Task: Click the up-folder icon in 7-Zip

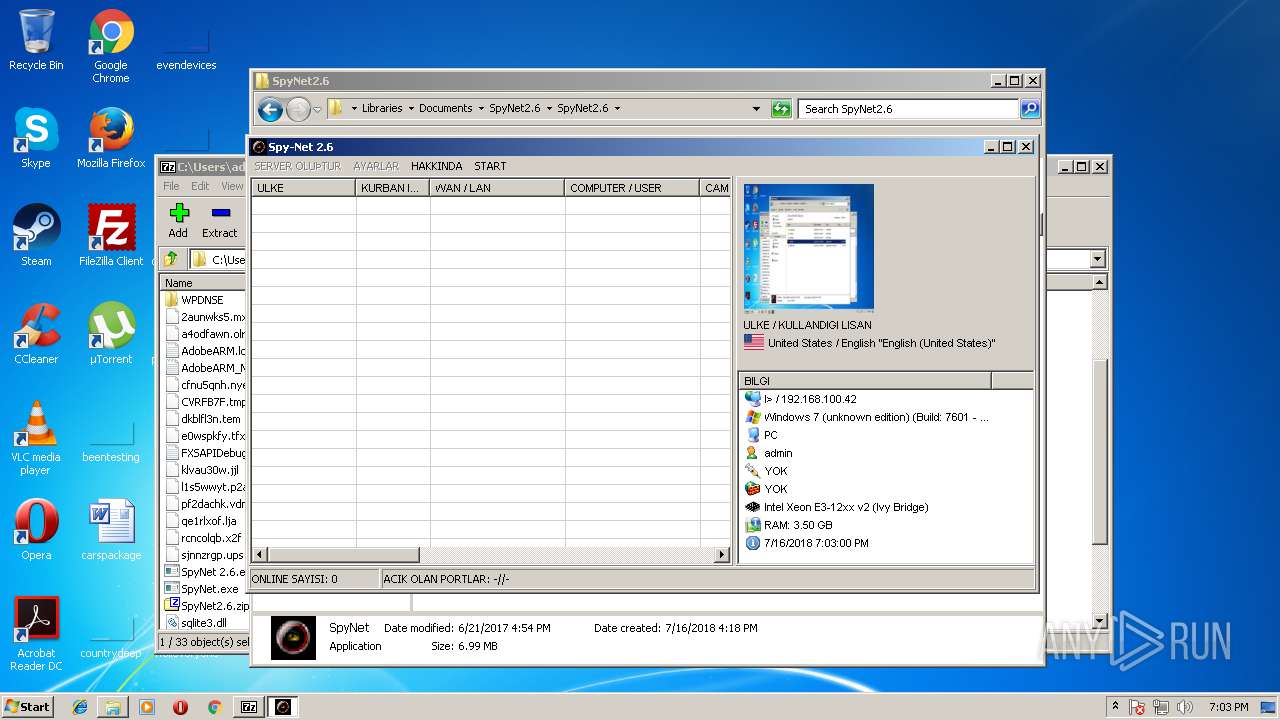Action: [x=171, y=260]
